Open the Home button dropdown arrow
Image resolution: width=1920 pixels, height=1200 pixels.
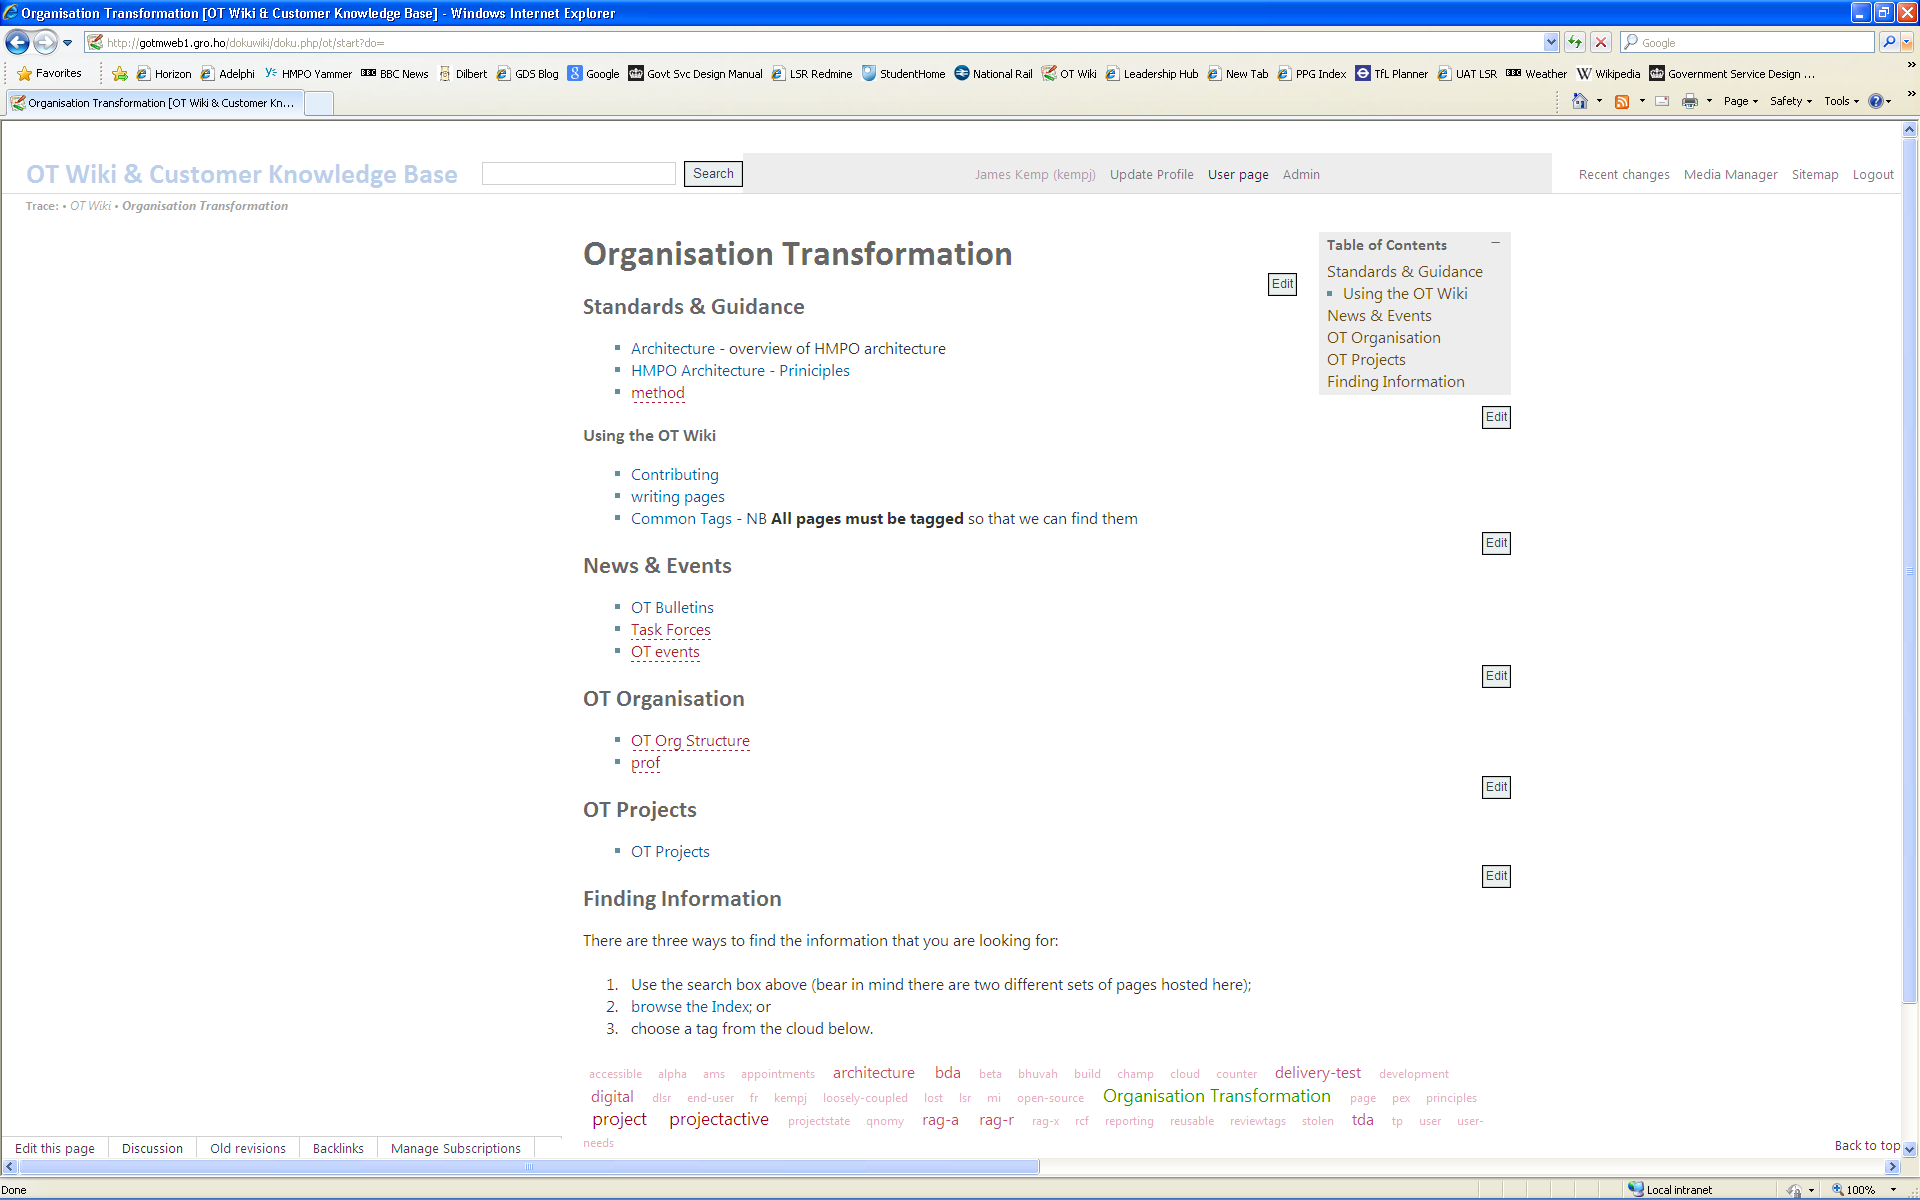(x=1599, y=101)
